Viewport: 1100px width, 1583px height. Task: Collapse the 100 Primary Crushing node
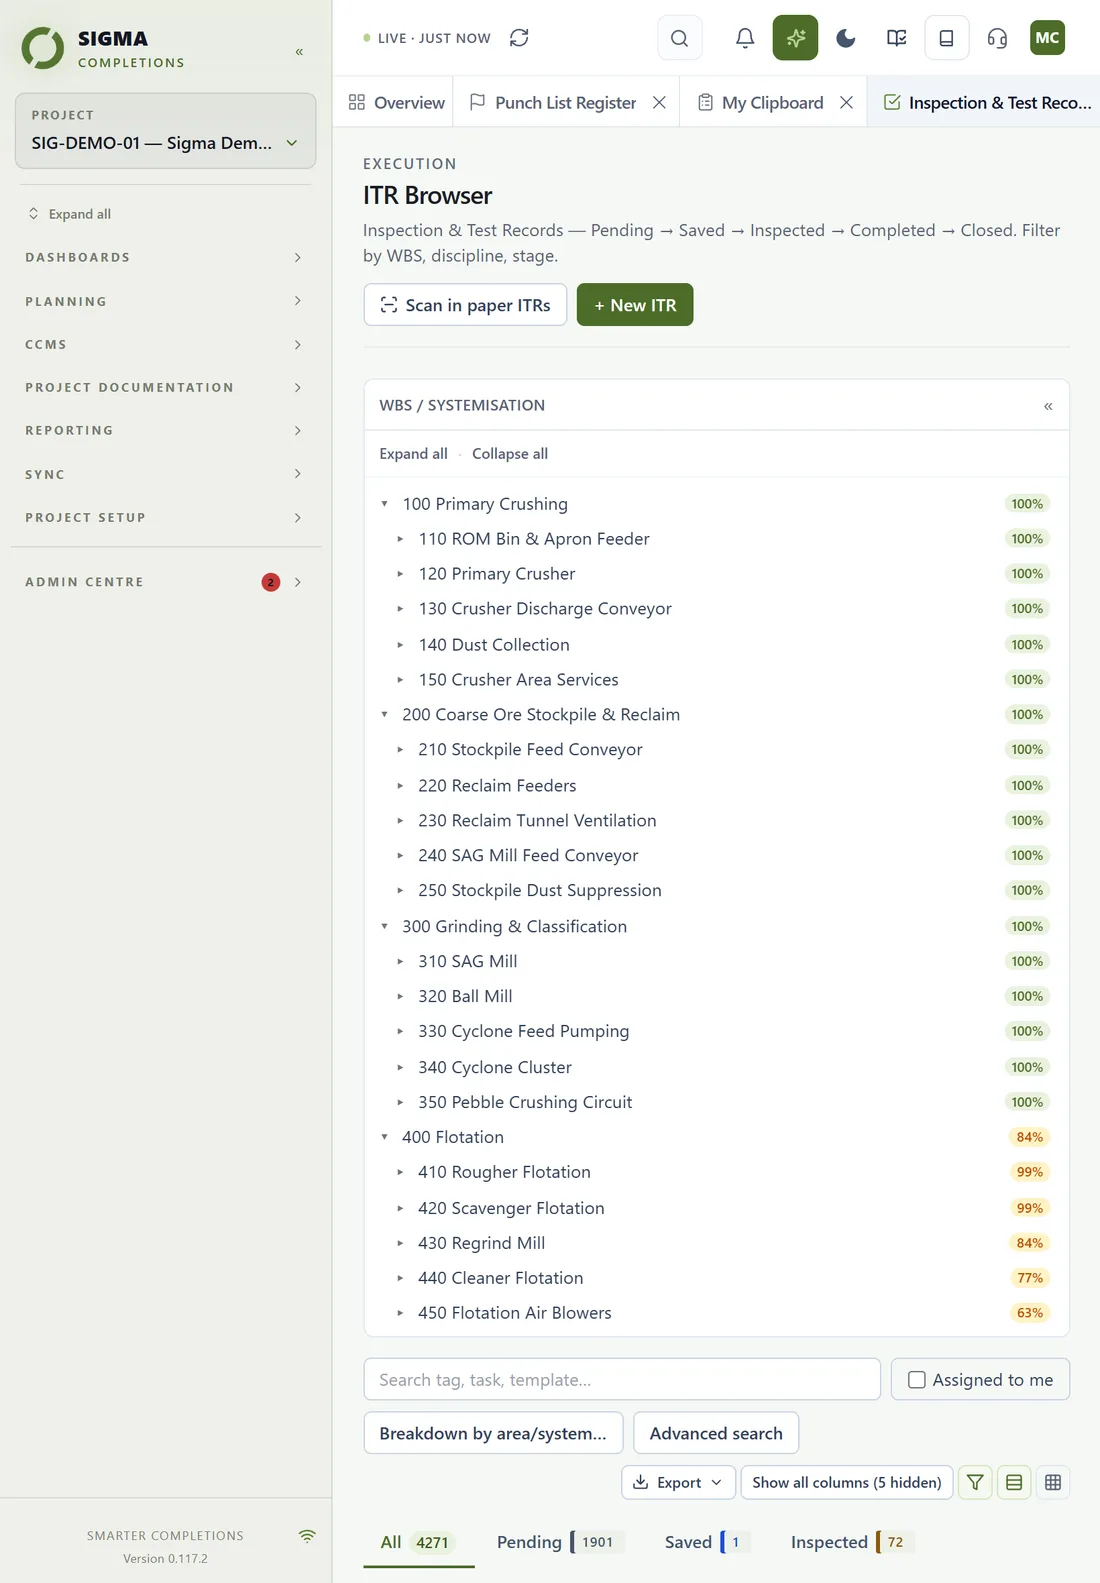click(x=385, y=504)
